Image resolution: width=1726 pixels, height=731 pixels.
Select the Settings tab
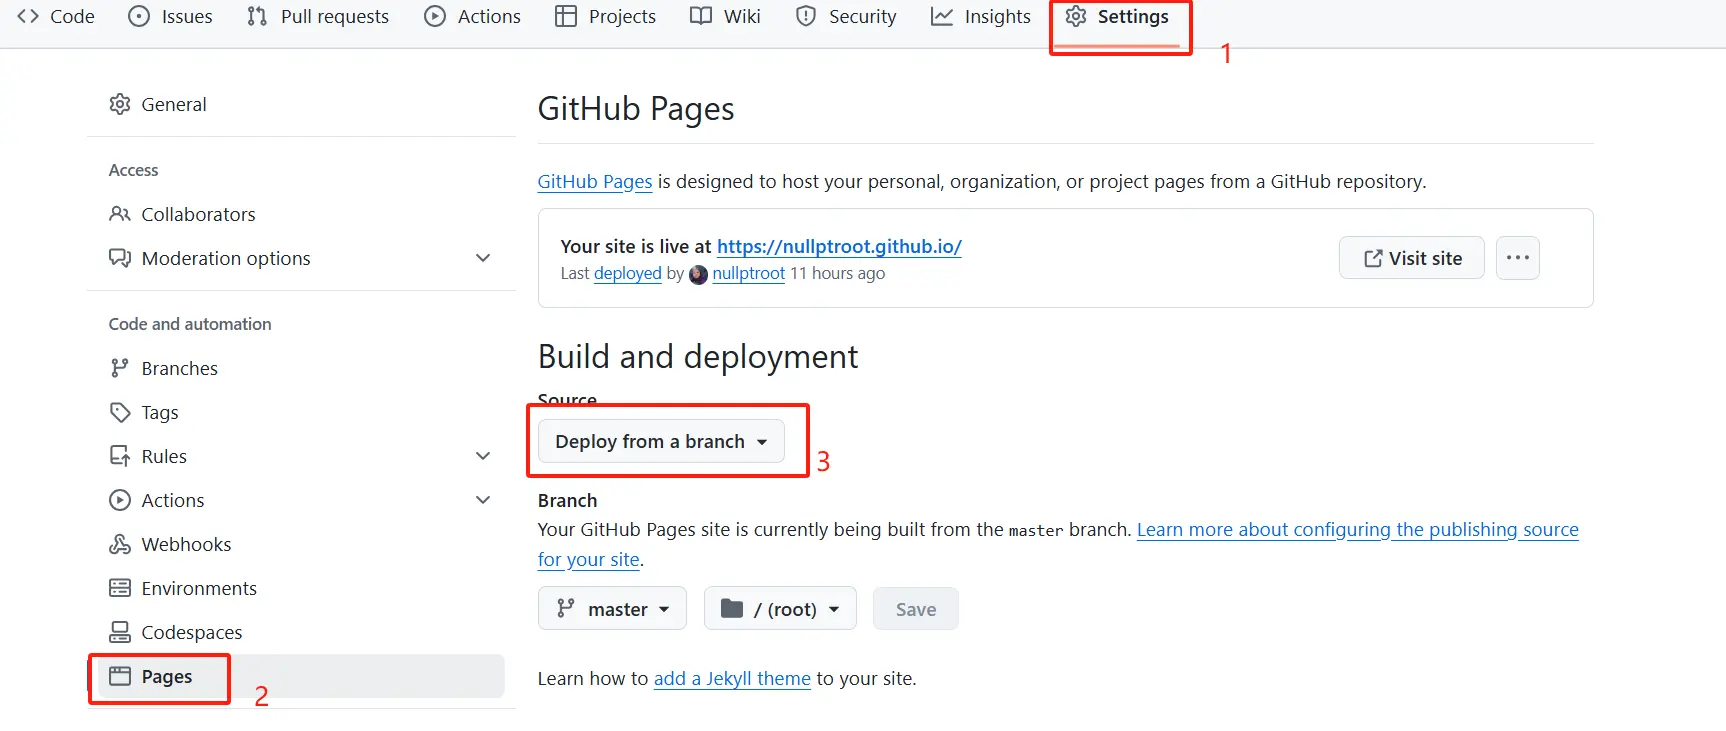[x=1117, y=16]
